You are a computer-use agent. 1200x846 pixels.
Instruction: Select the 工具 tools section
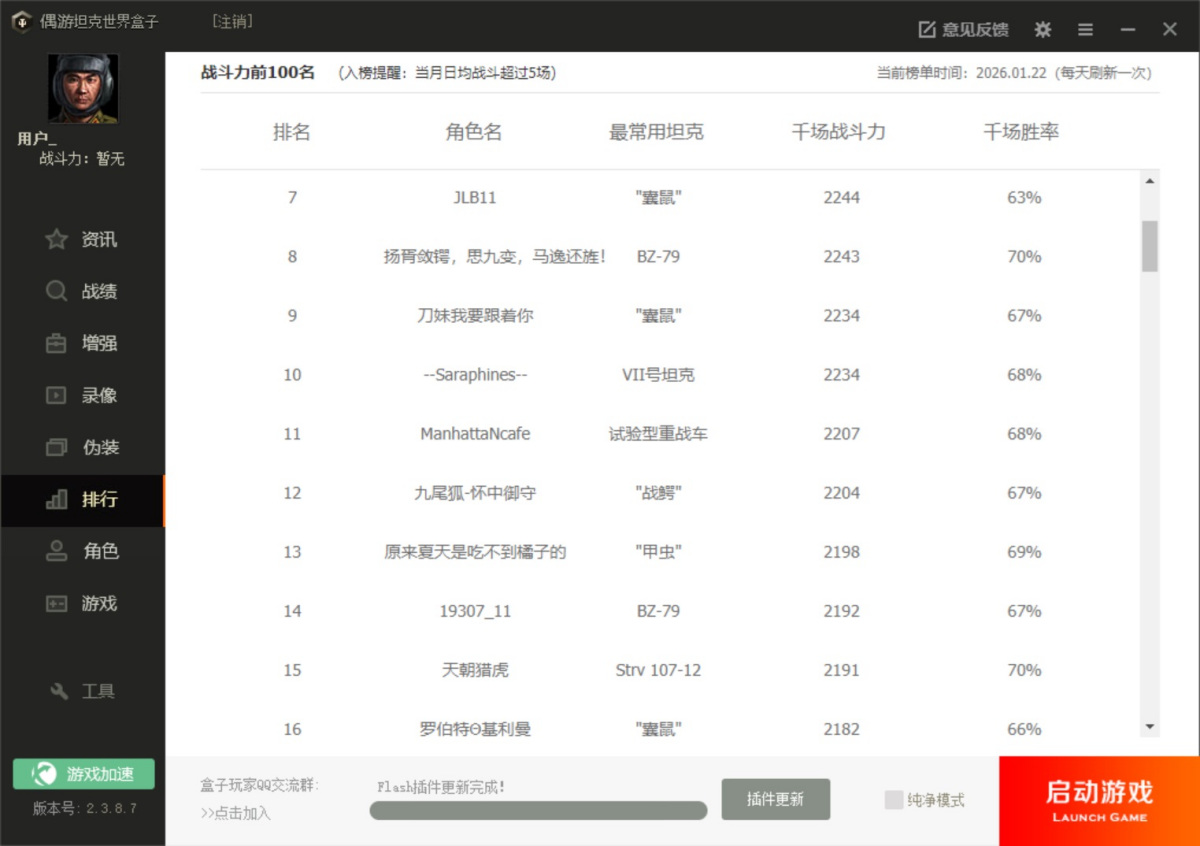click(x=84, y=690)
